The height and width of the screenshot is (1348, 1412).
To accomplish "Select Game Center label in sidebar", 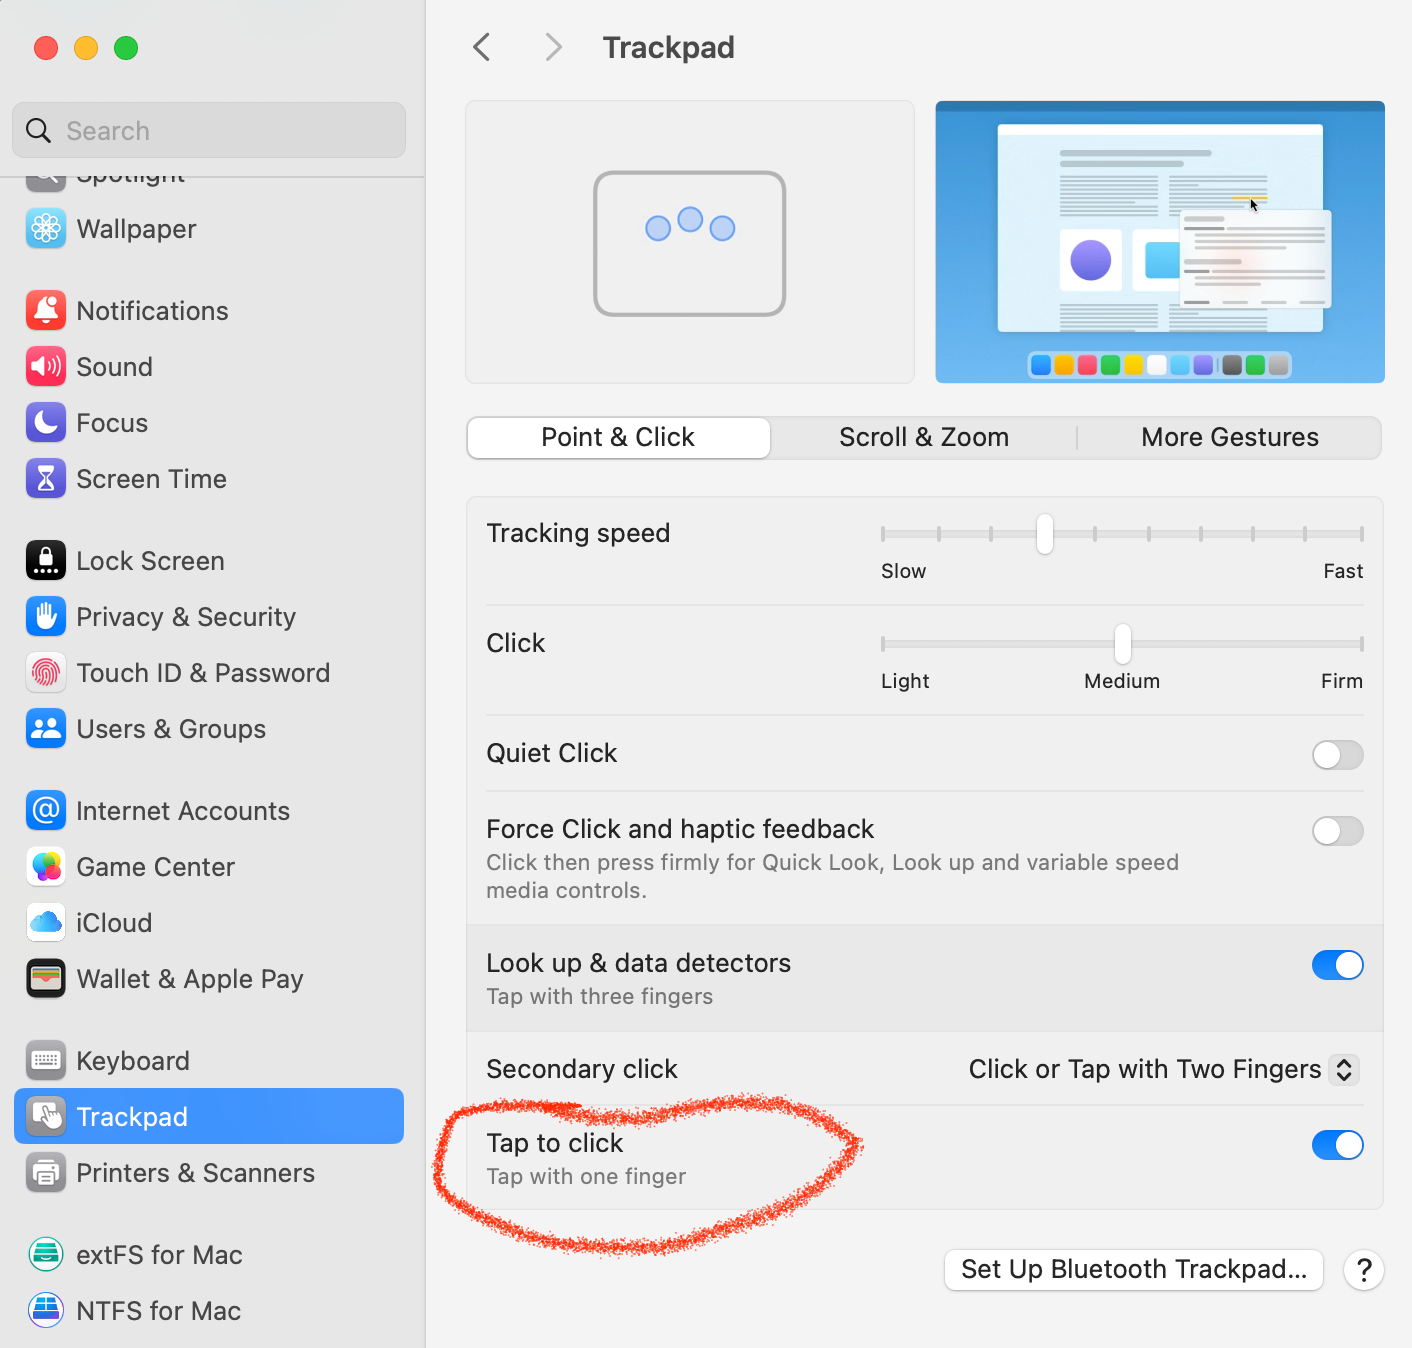I will click(156, 867).
